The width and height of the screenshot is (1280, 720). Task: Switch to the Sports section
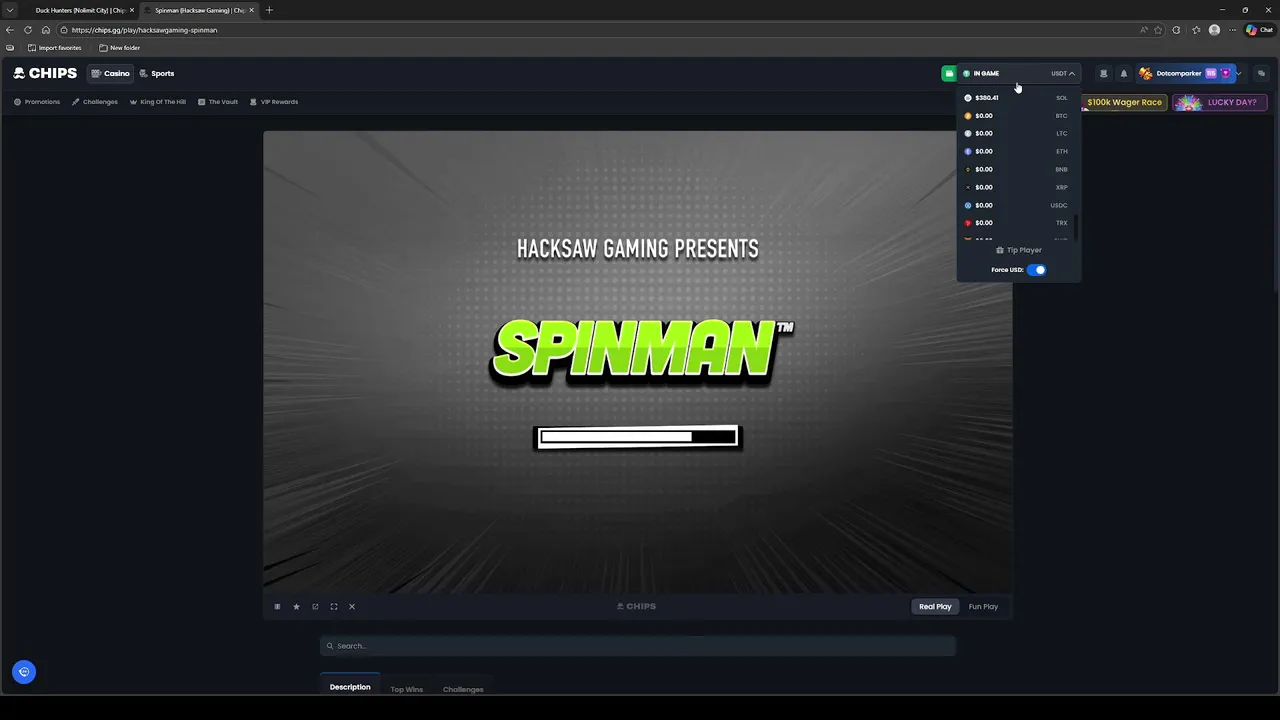157,73
